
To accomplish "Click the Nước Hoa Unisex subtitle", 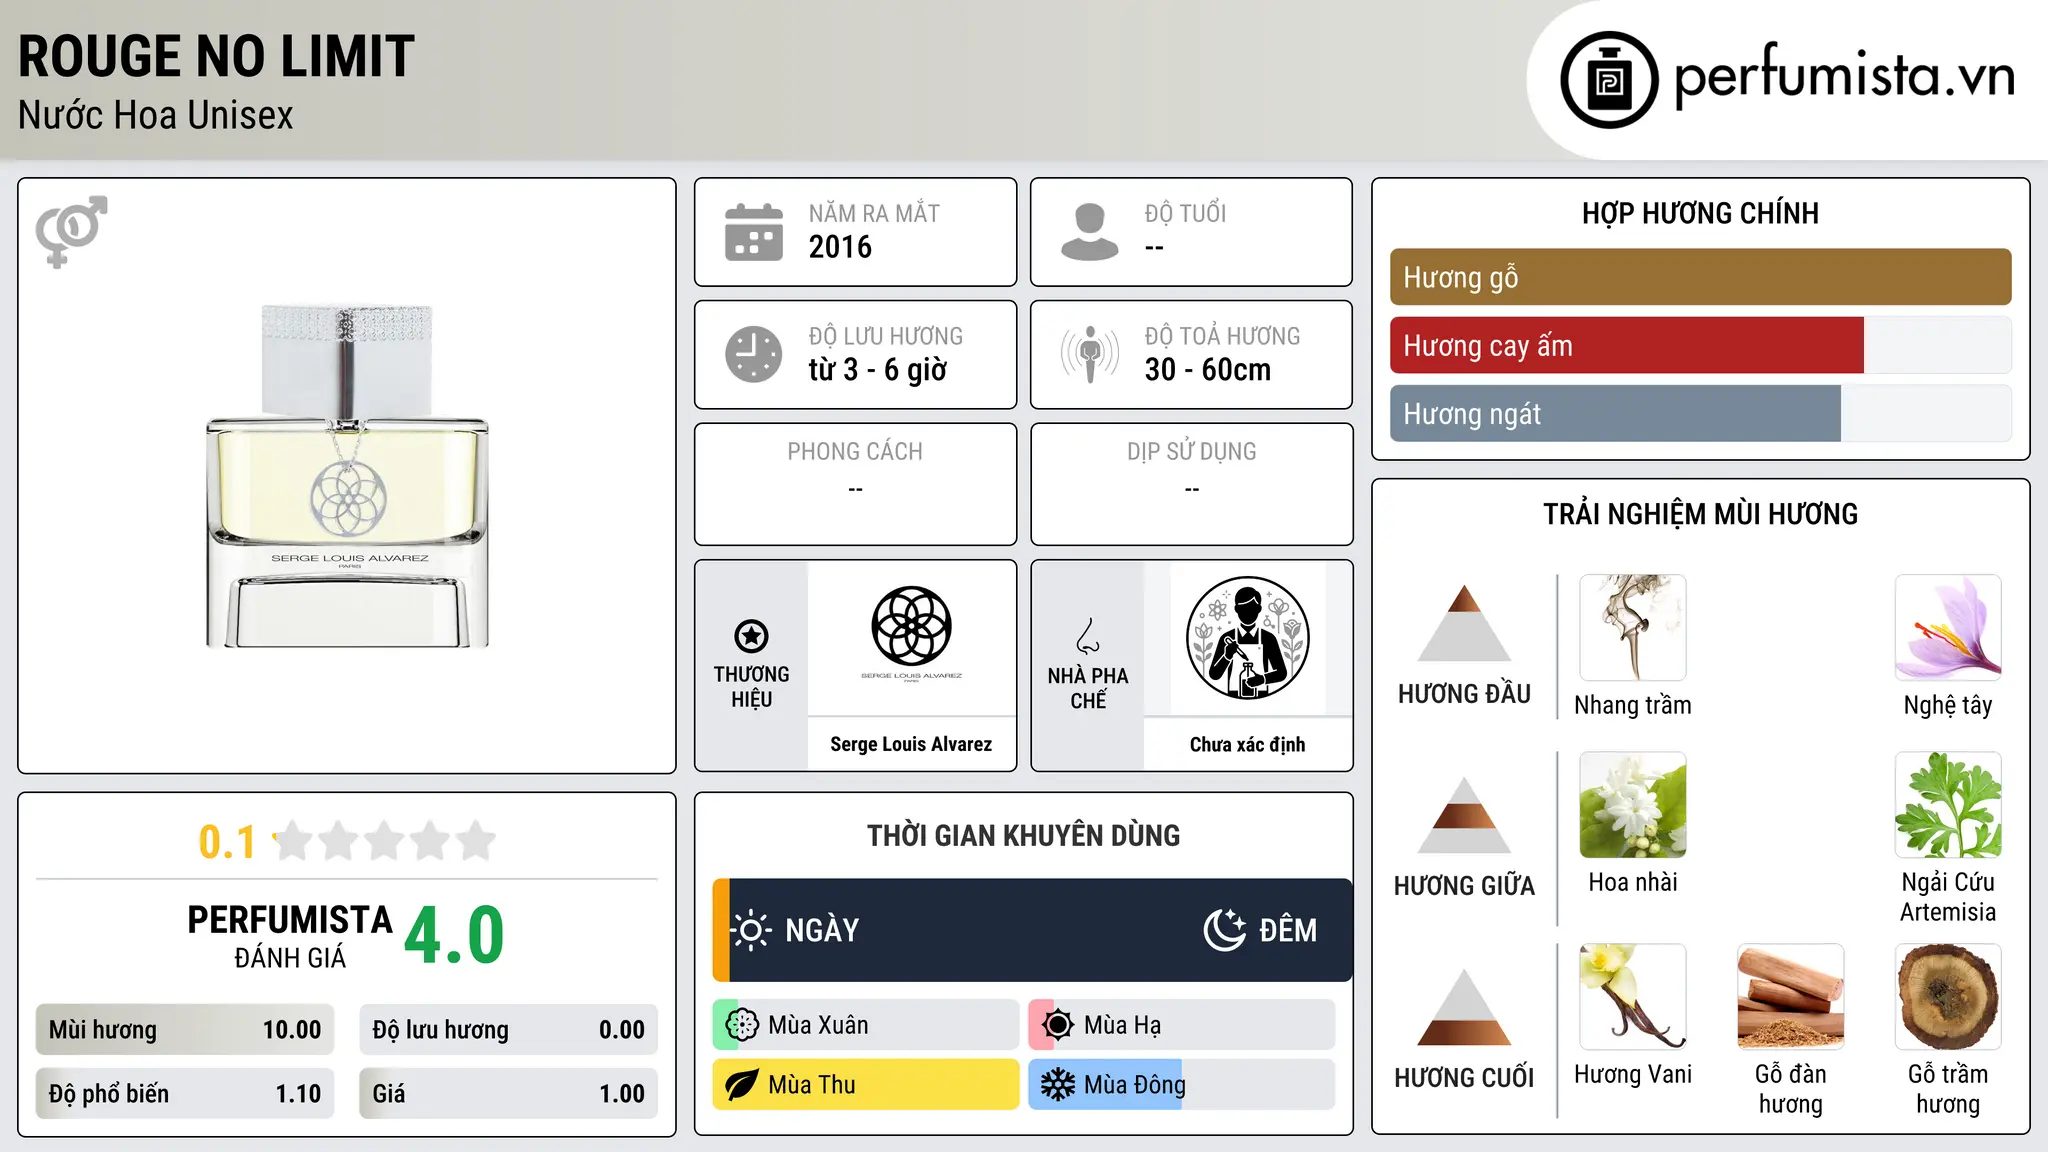I will pyautogui.click(x=156, y=116).
